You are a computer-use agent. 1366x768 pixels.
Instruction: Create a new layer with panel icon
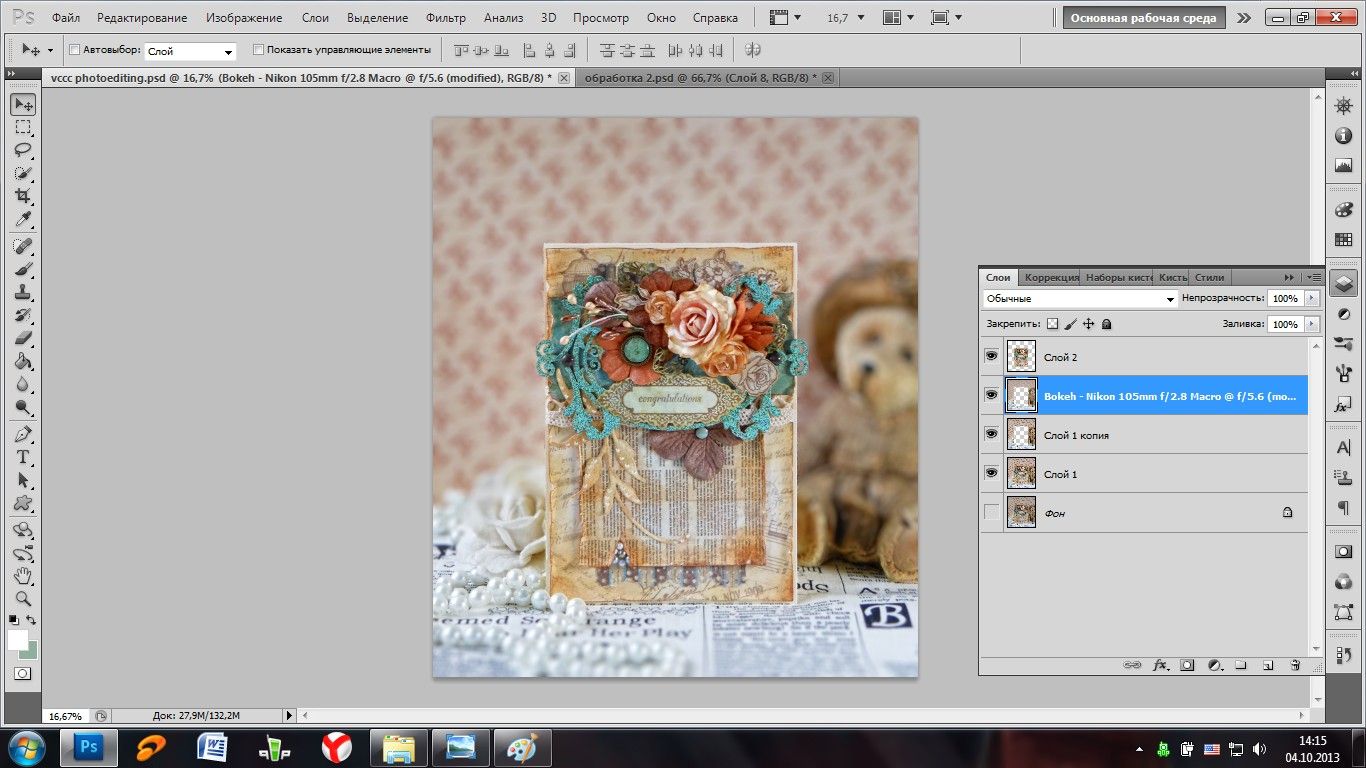tap(1267, 664)
